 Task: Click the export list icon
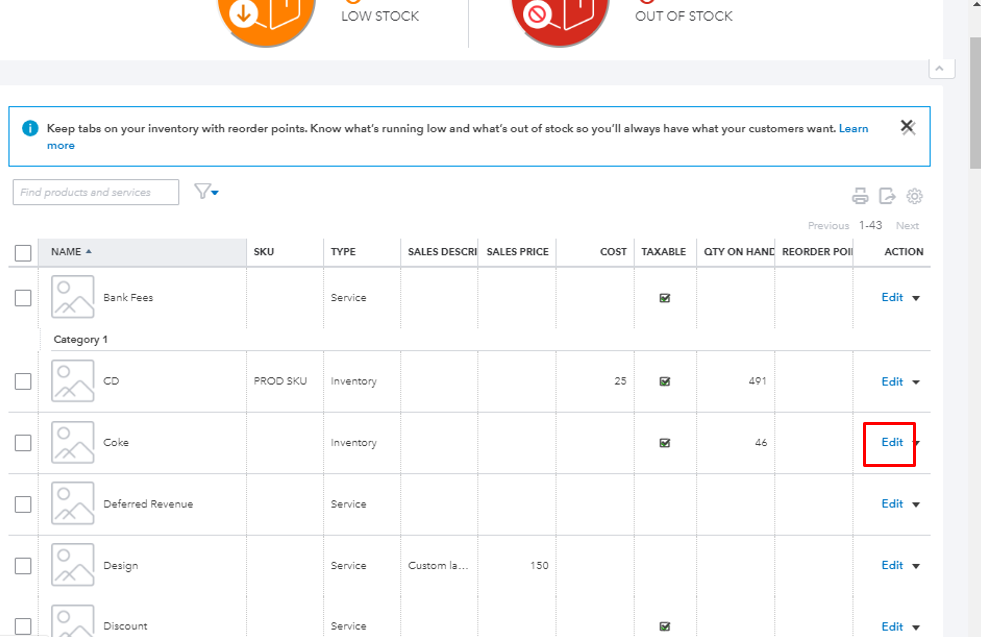point(887,196)
